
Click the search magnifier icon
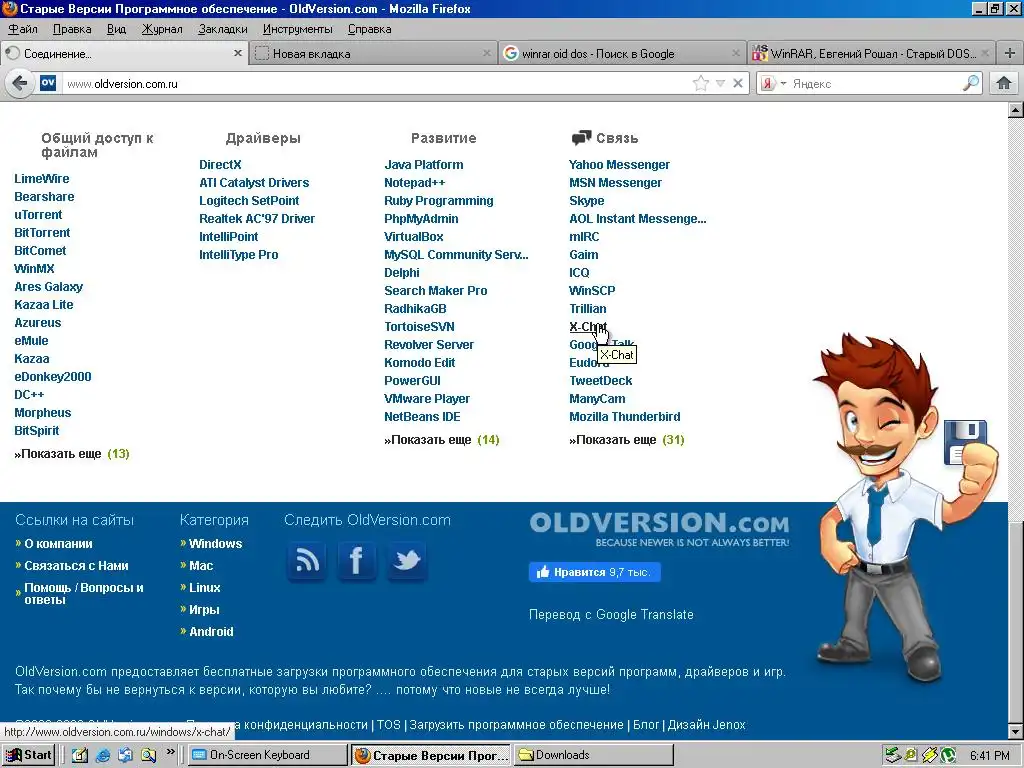pyautogui.click(x=971, y=83)
